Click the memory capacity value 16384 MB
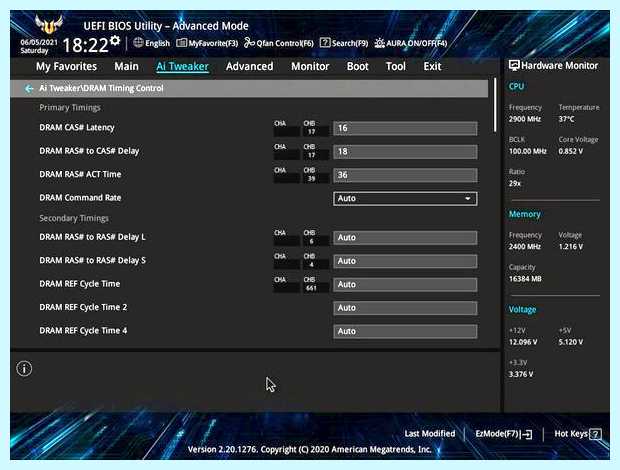Image resolution: width=620 pixels, height=470 pixels. [x=525, y=279]
